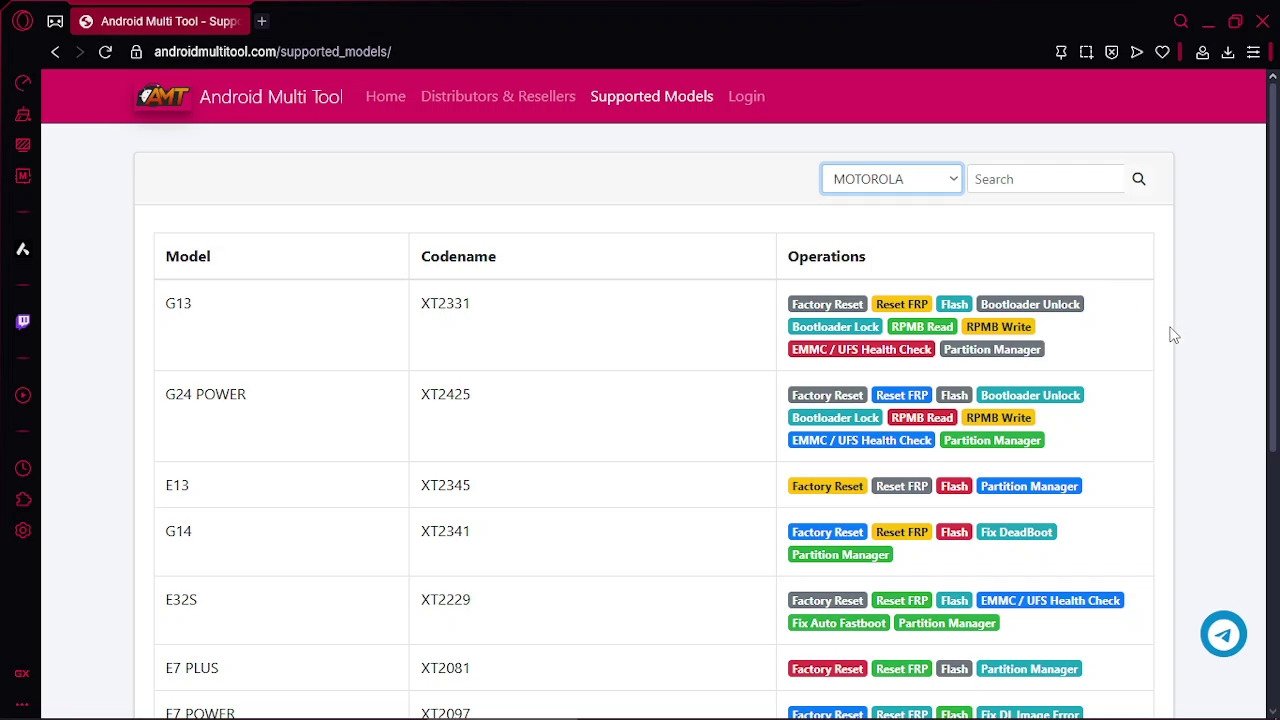Open the media Player sidebar panel

(x=23, y=395)
